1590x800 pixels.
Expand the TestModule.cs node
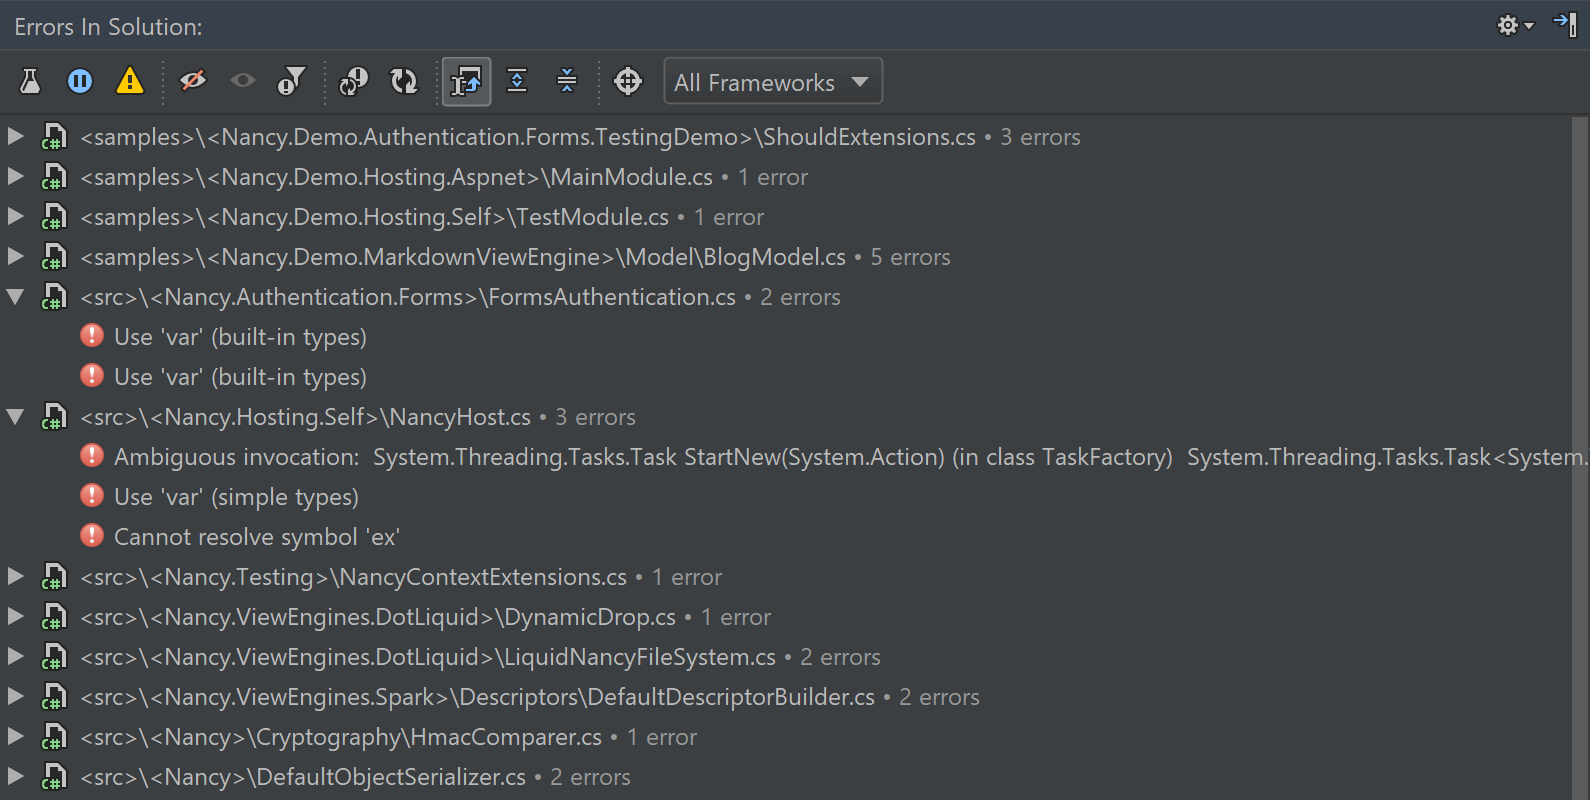click(15, 216)
